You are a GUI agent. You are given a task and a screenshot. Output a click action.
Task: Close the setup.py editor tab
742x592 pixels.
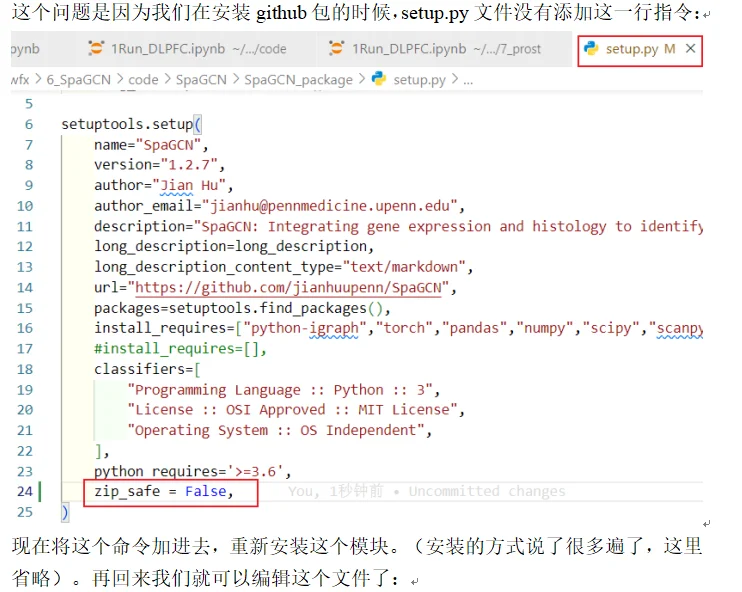[x=690, y=48]
